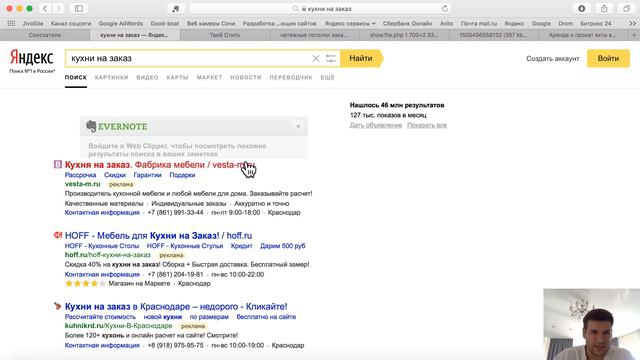
Task: Open Создать аккаунт link
Action: pos(553,59)
